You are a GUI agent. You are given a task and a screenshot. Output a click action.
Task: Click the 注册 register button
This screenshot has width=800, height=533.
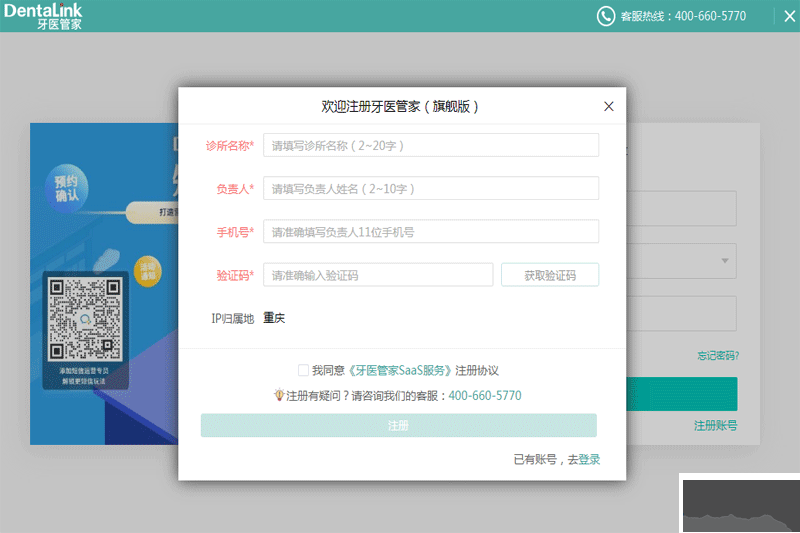[398, 425]
